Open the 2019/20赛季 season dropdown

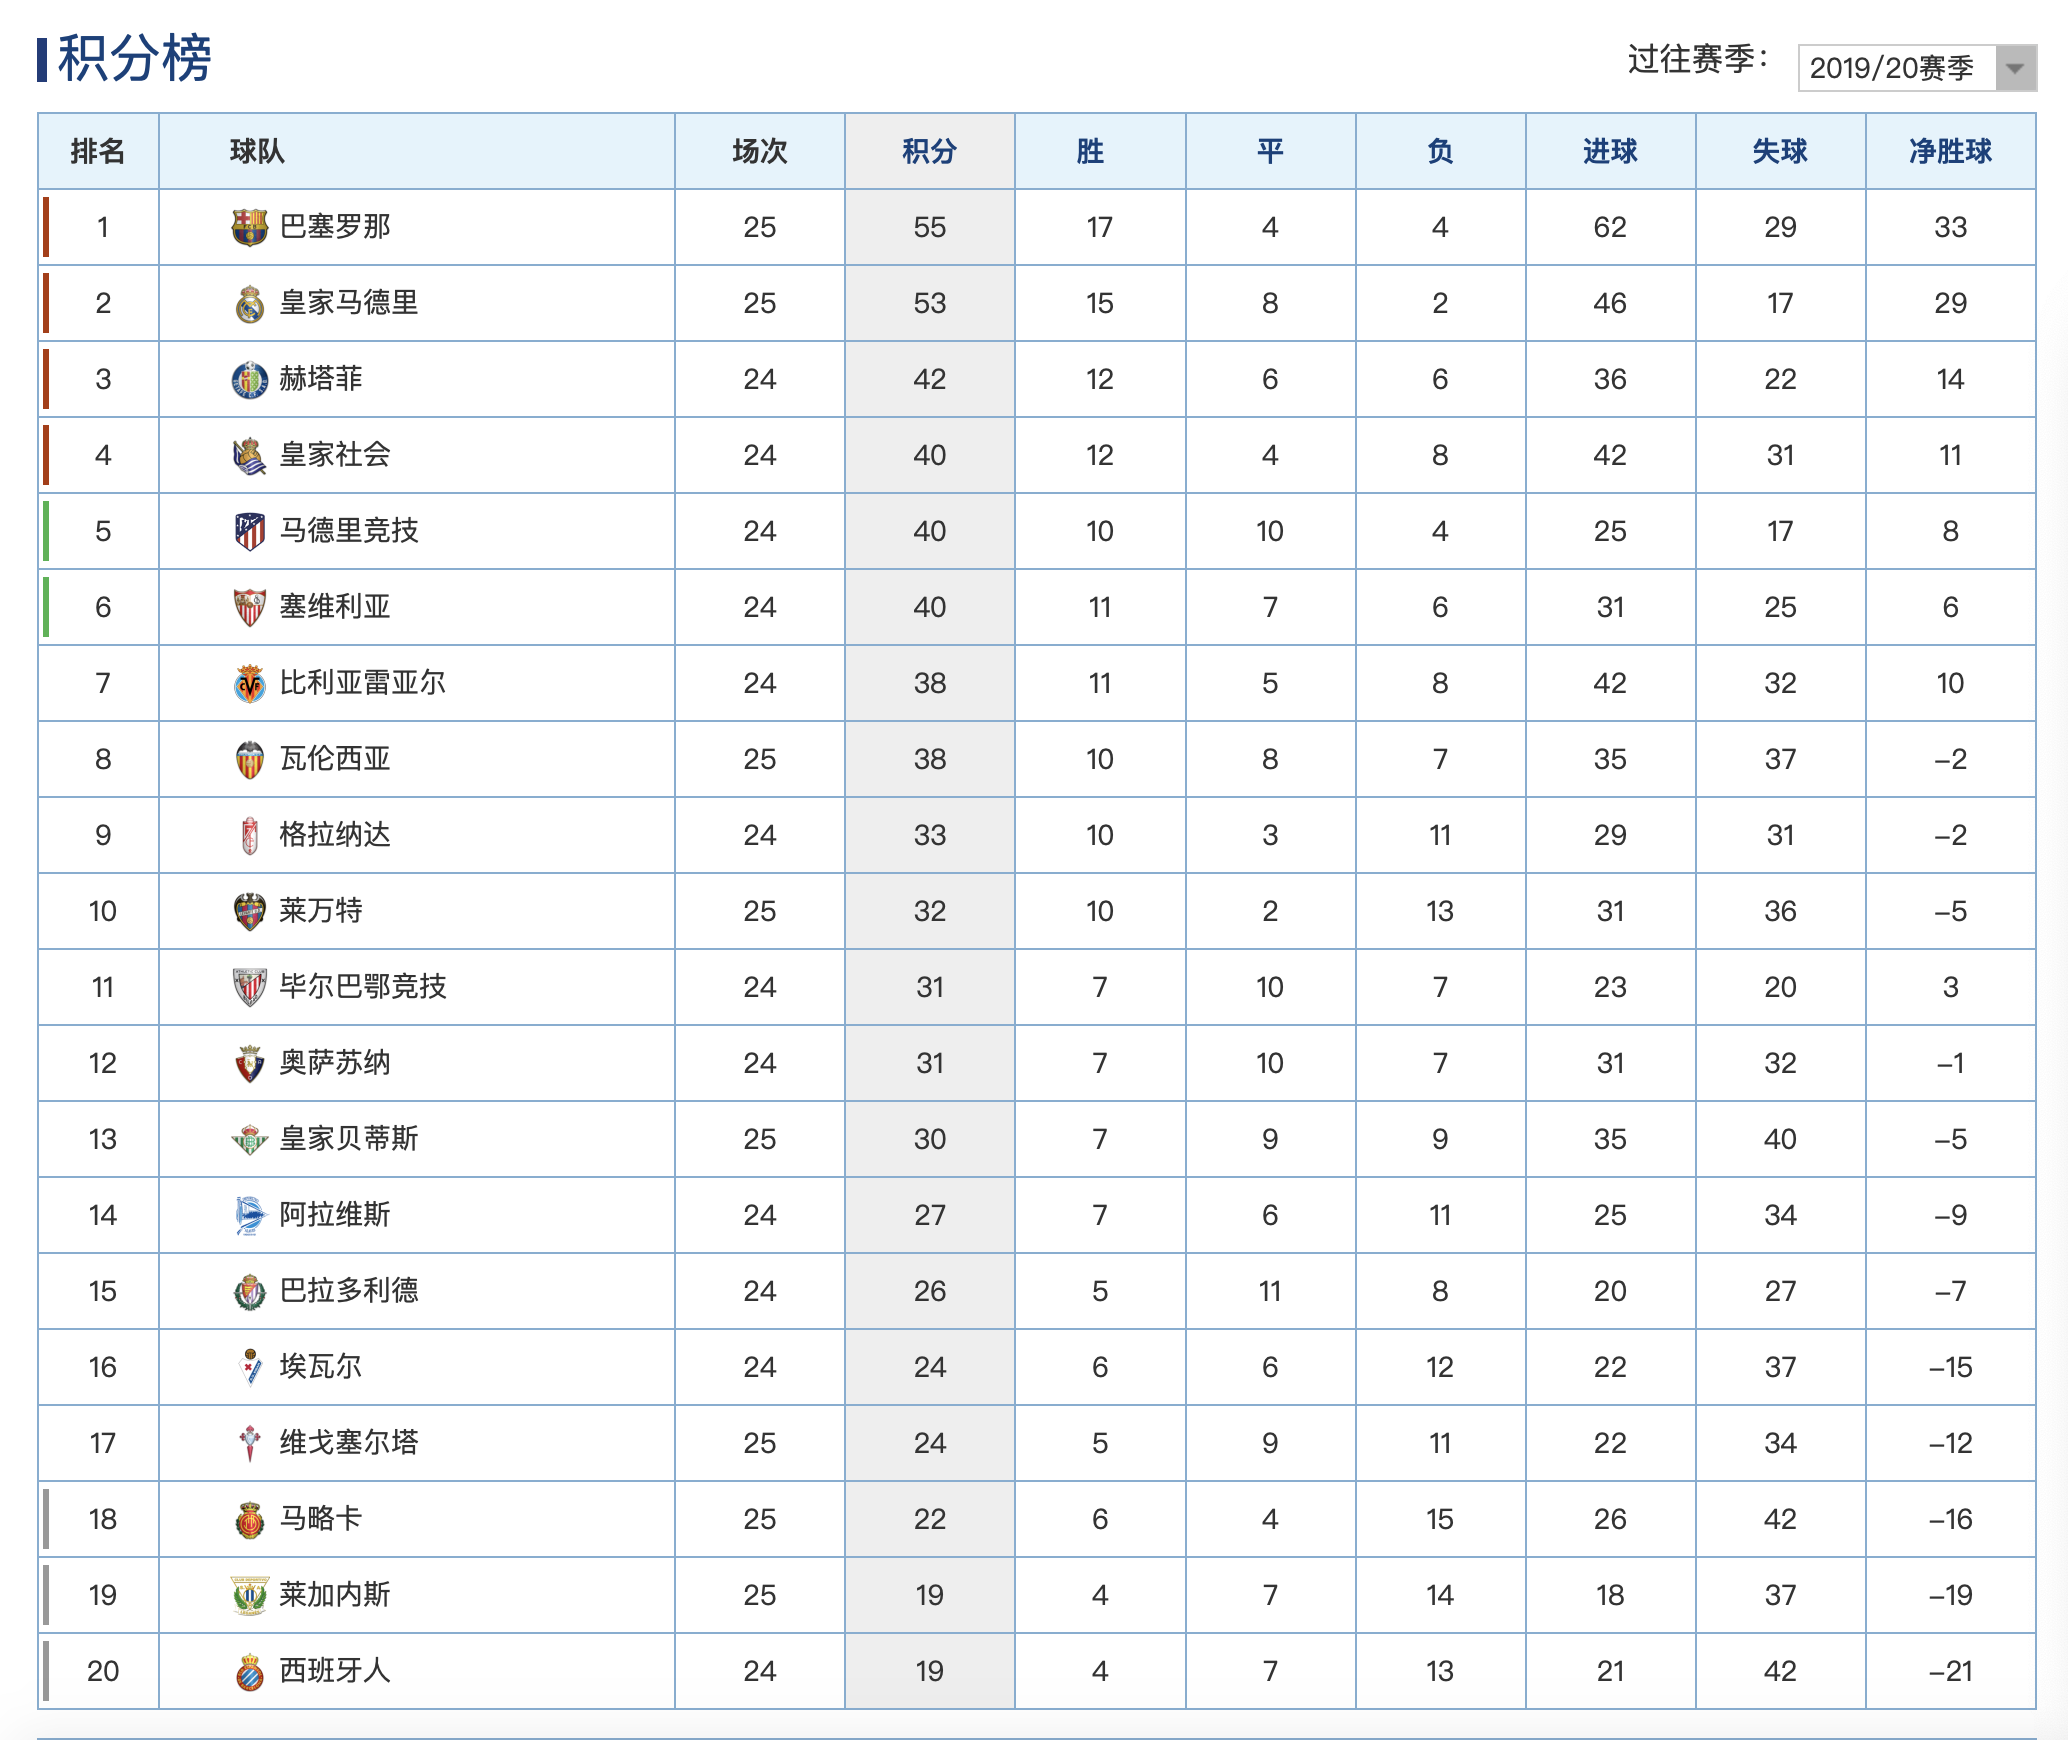point(1895,68)
